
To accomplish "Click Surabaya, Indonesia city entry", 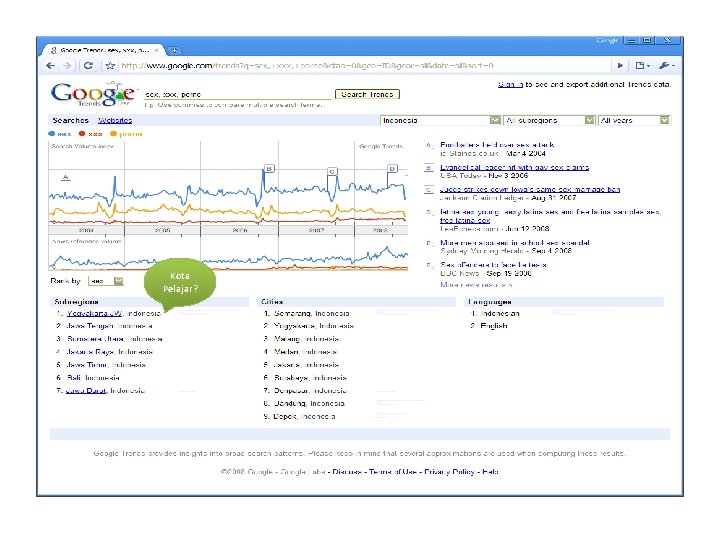I will [x=310, y=377].
